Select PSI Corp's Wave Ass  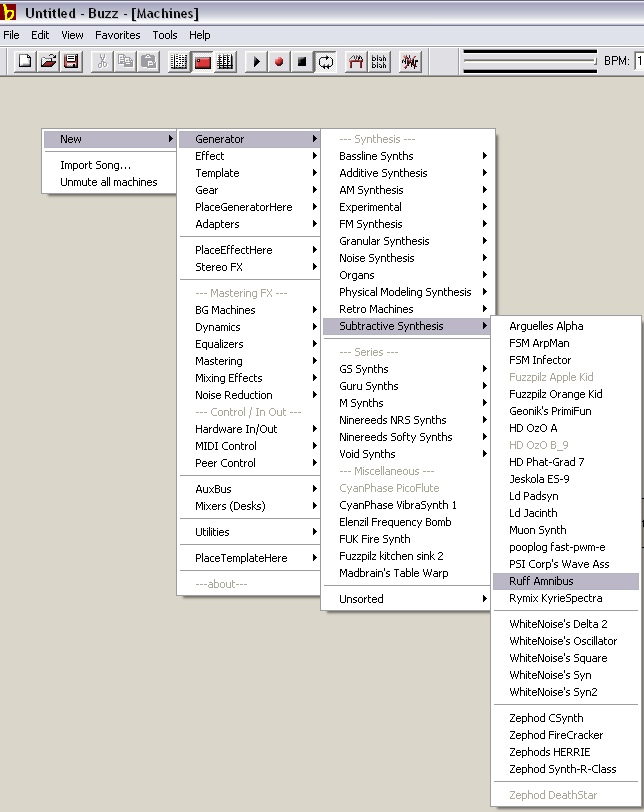566,564
